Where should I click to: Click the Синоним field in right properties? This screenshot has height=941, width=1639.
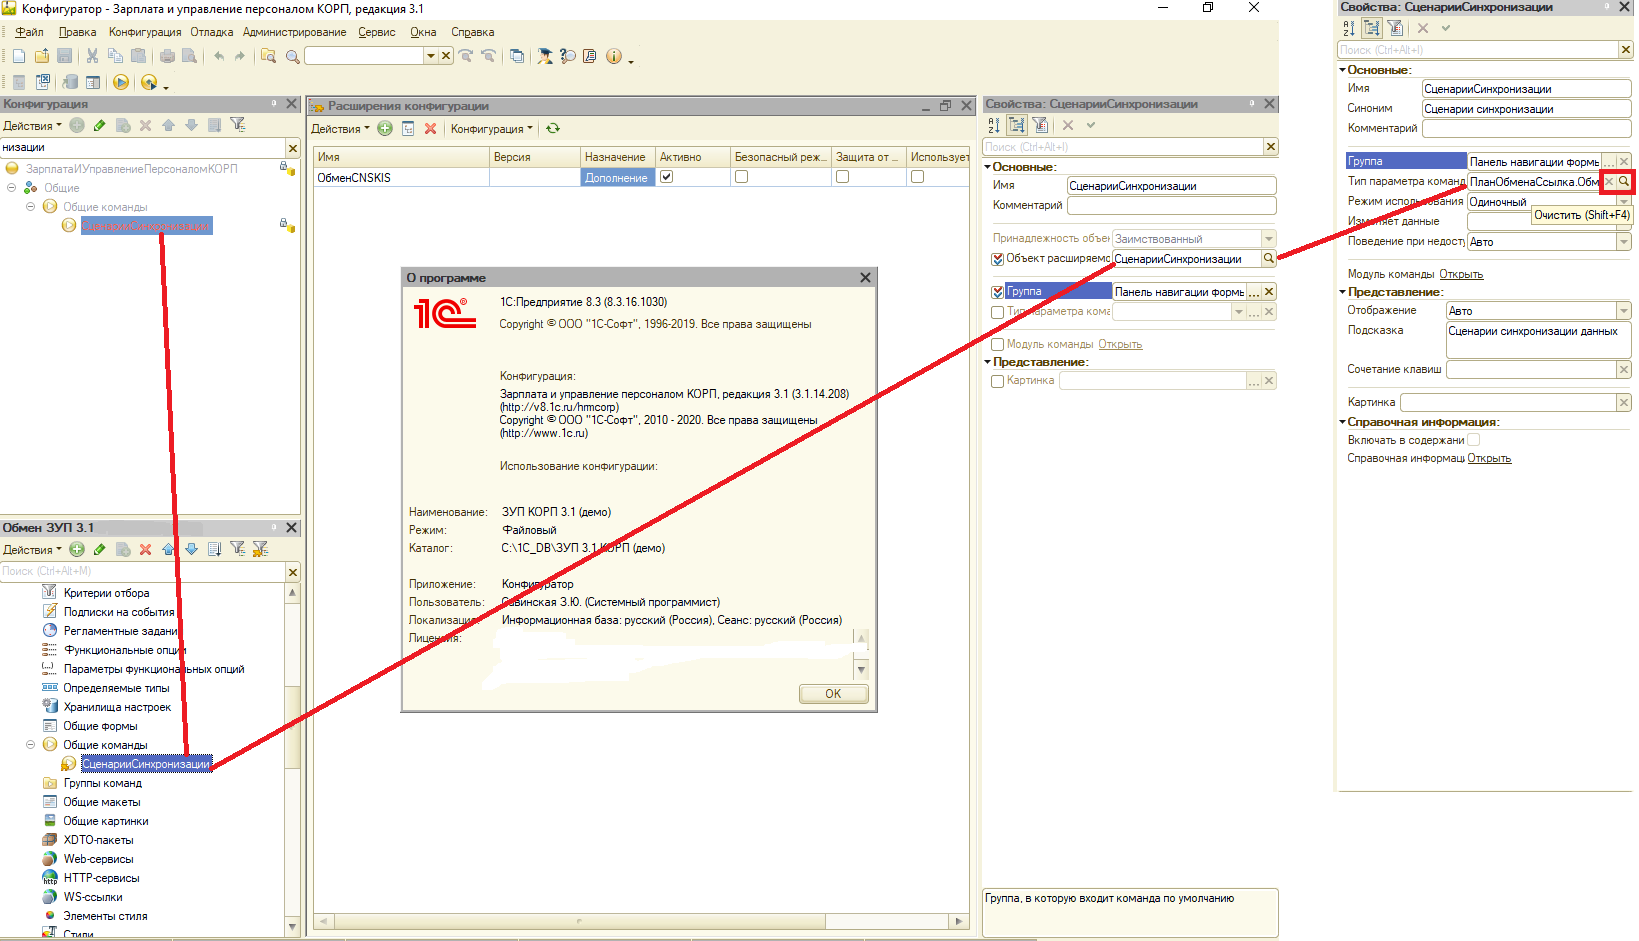coord(1526,109)
